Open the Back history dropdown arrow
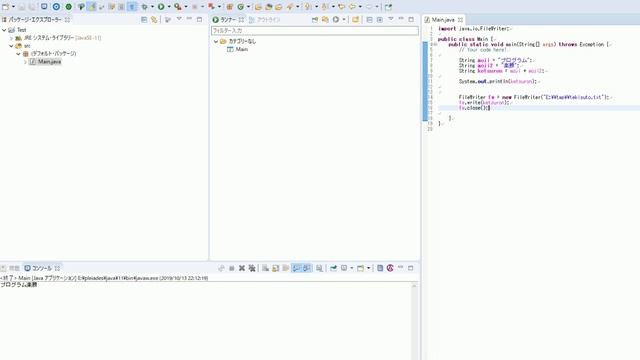 [360, 7]
